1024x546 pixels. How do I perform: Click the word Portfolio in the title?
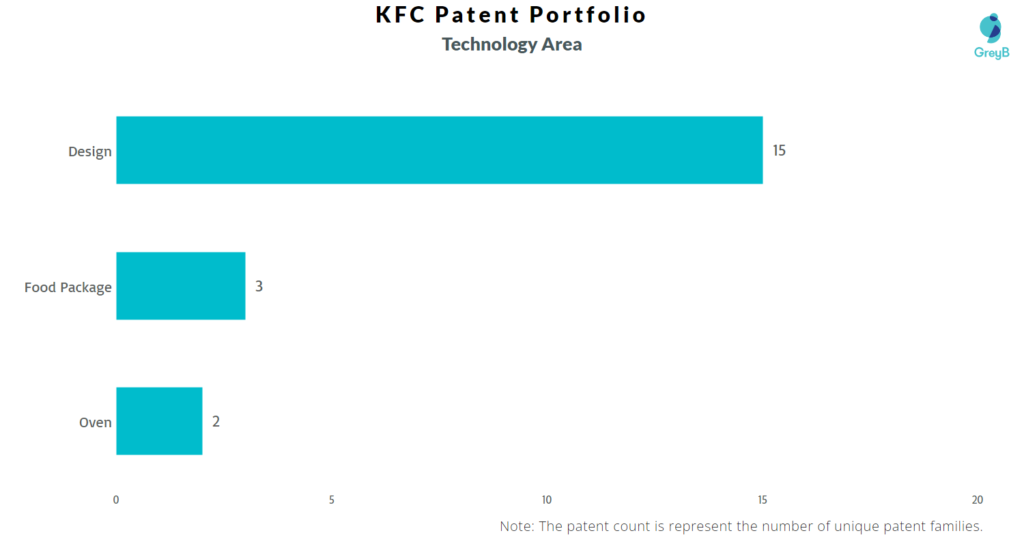coord(588,14)
